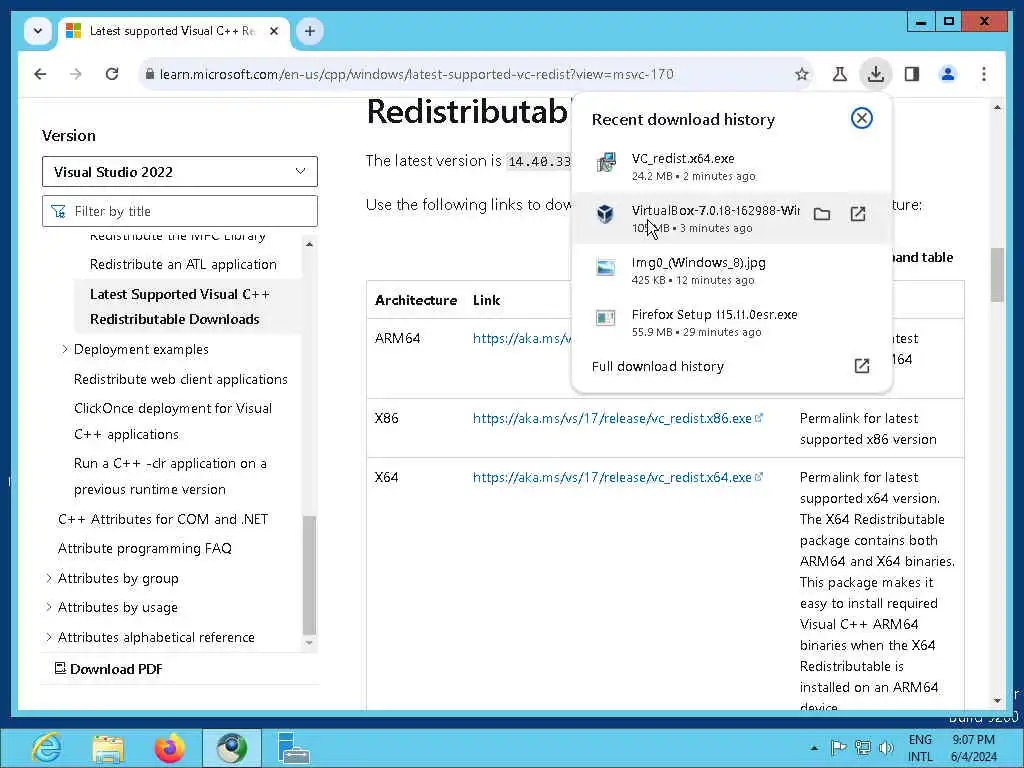This screenshot has width=1024, height=768.
Task: Click the Filter by title field
Action: 180,211
